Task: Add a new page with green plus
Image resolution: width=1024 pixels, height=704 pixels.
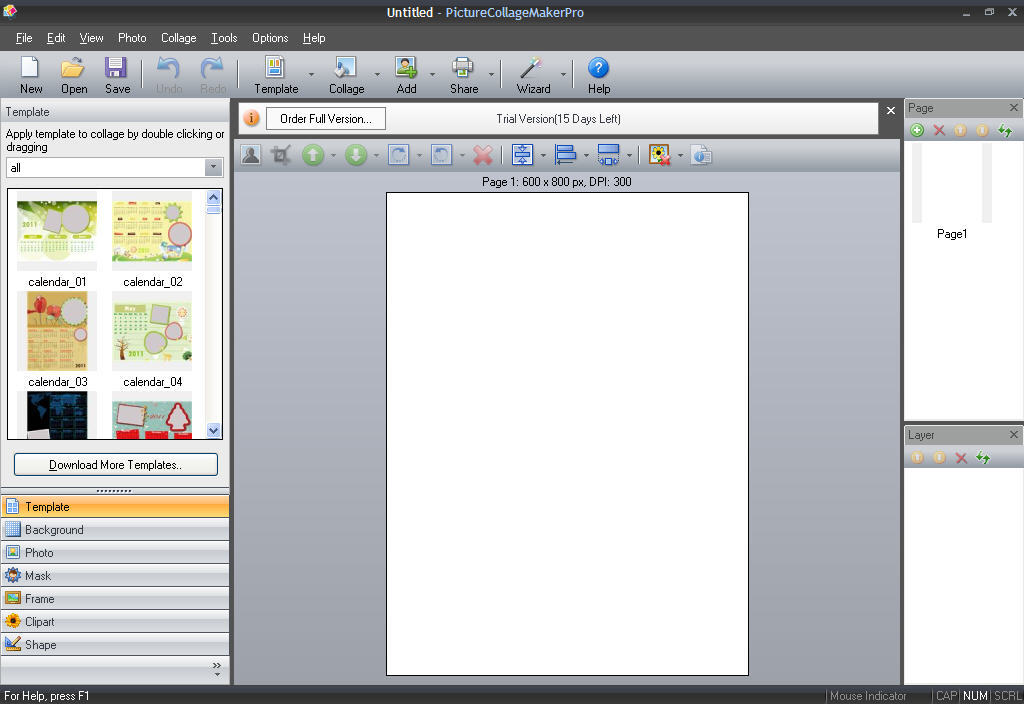Action: point(917,131)
